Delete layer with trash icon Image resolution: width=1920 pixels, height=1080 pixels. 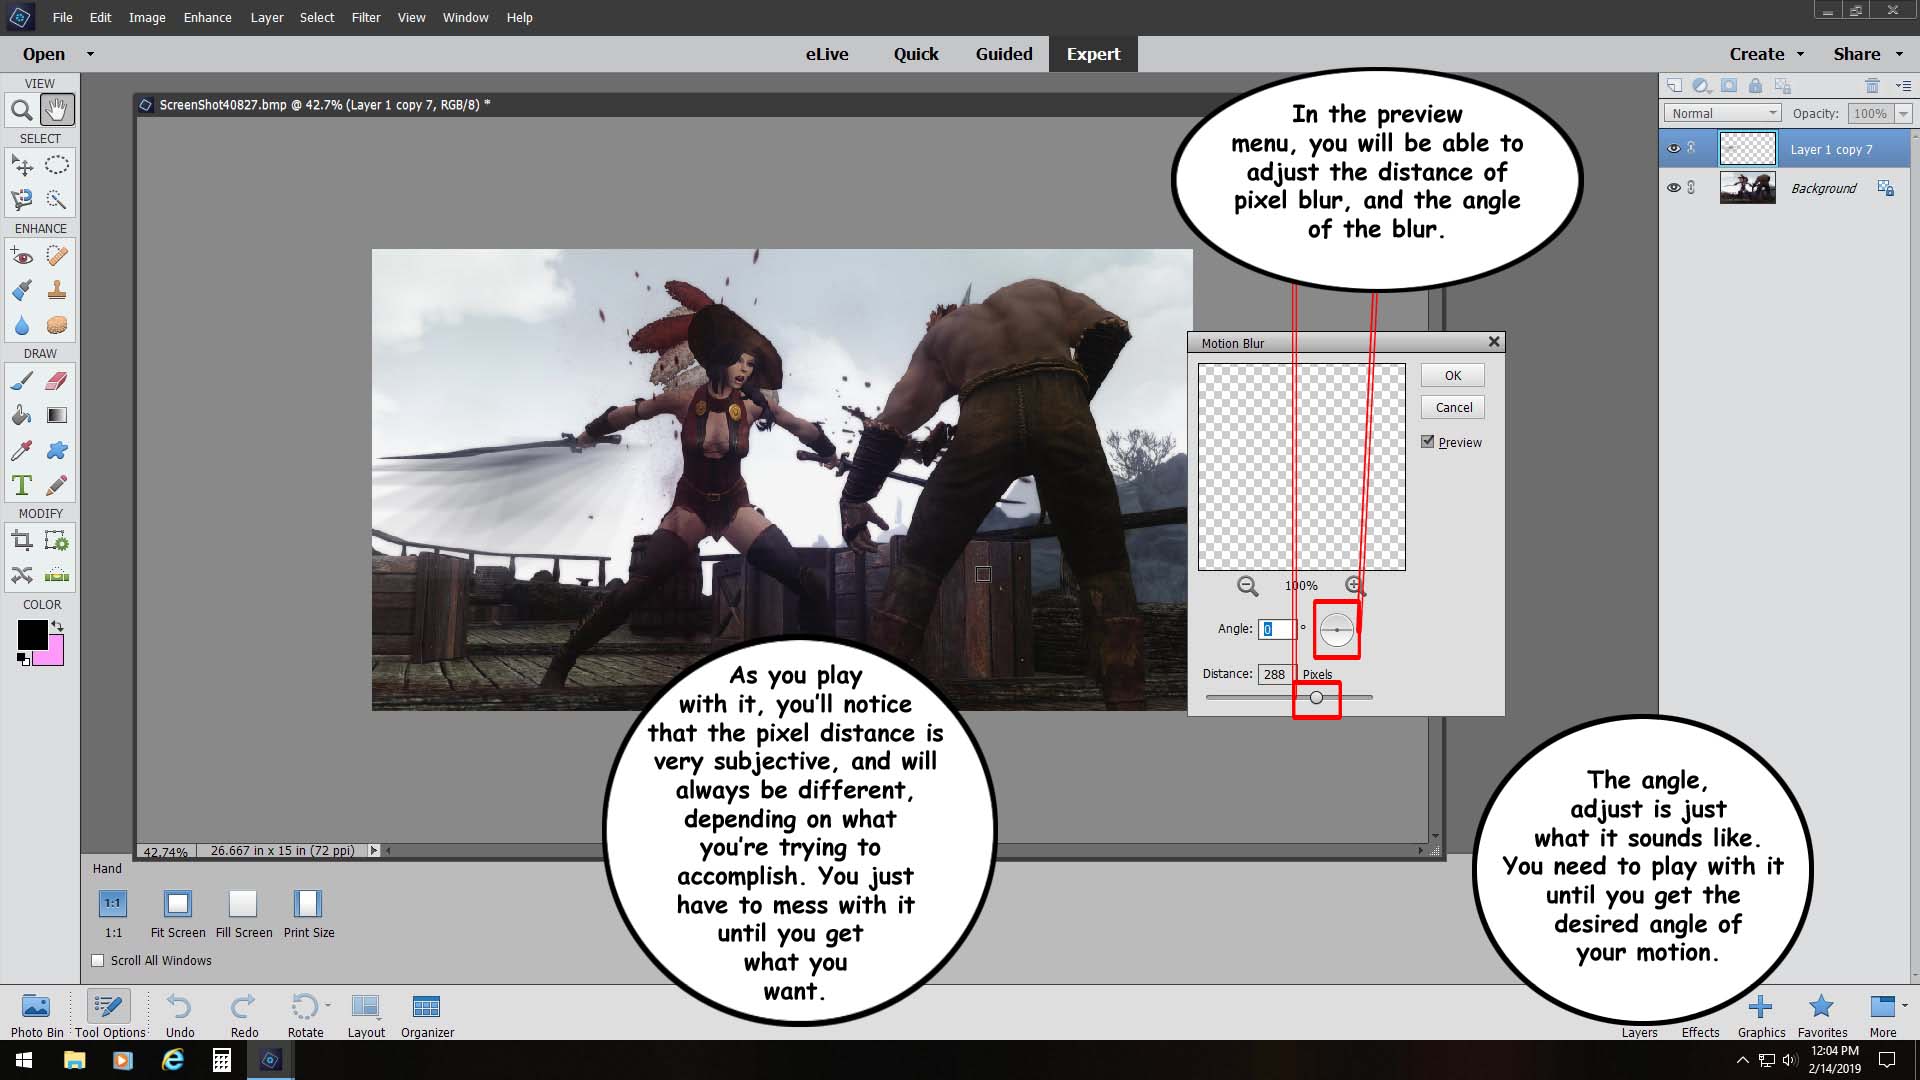[1872, 86]
